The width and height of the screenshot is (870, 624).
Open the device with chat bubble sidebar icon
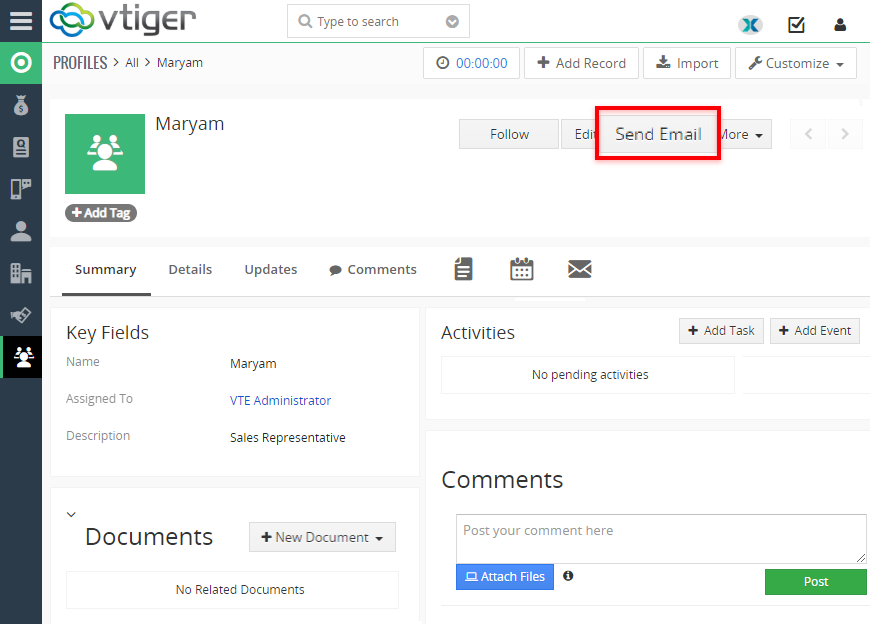tap(21, 189)
